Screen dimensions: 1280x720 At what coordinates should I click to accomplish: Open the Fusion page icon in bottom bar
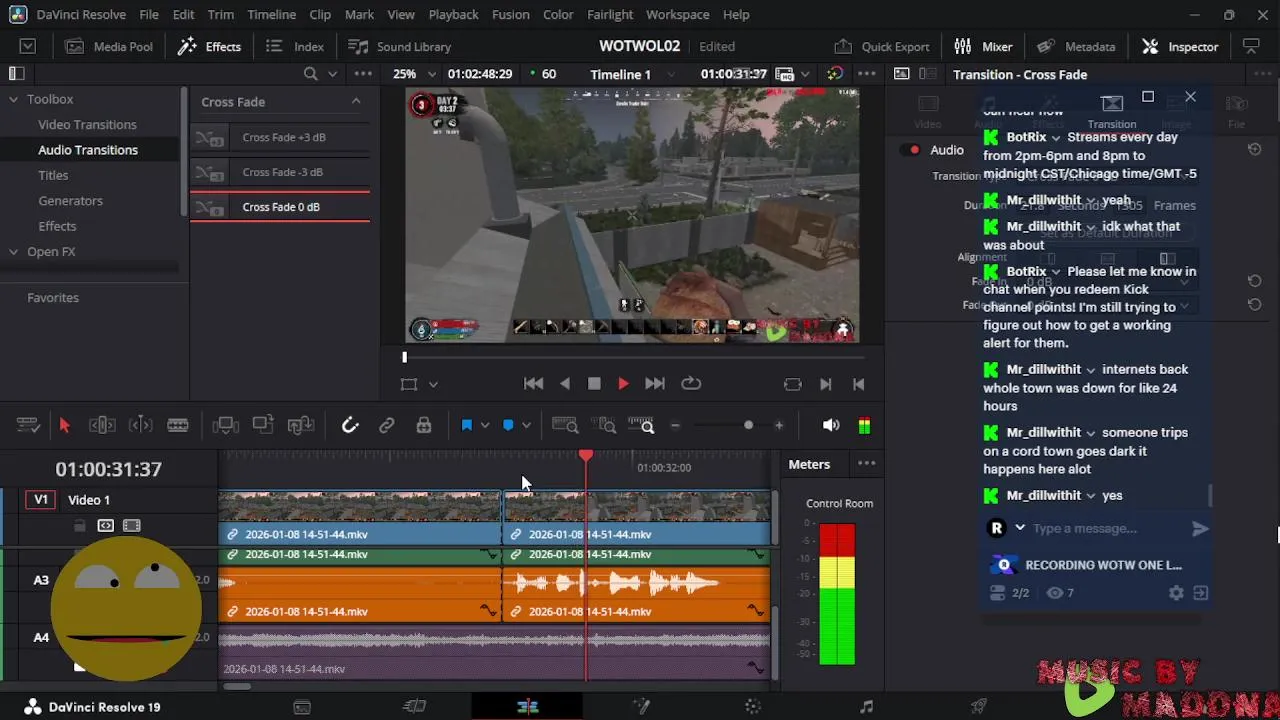pyautogui.click(x=641, y=707)
